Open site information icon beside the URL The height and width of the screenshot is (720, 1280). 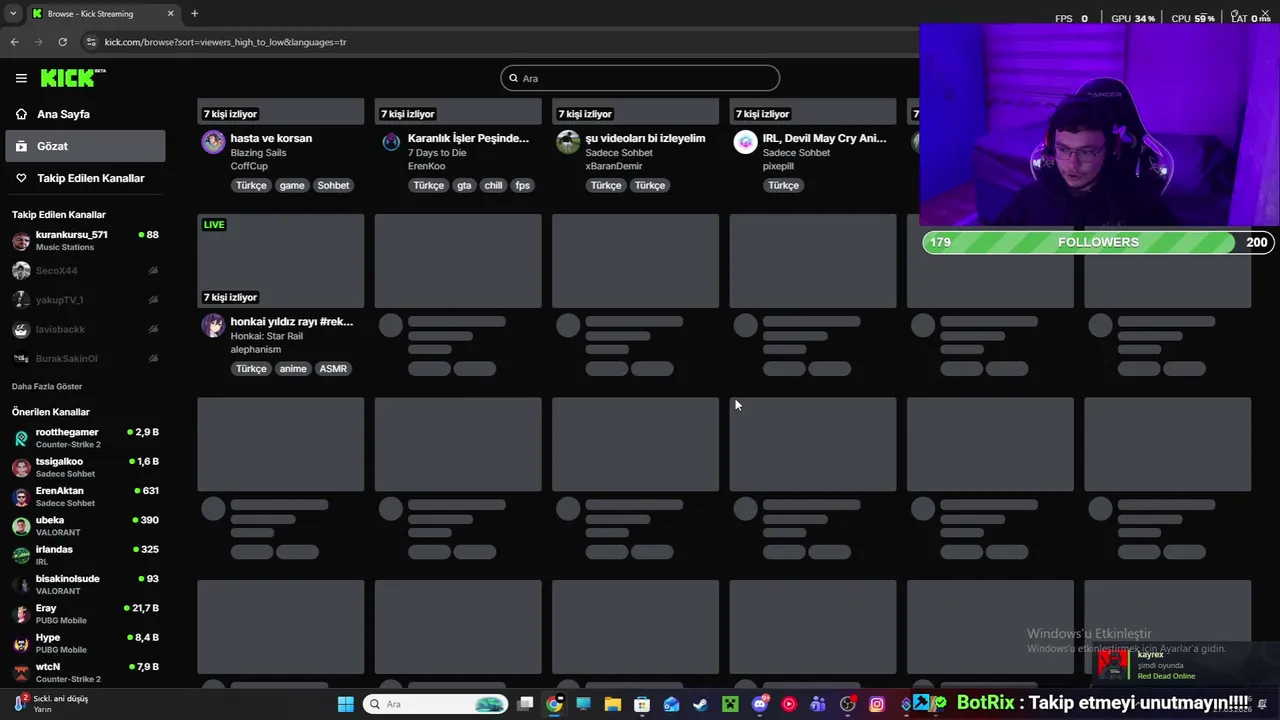(91, 42)
